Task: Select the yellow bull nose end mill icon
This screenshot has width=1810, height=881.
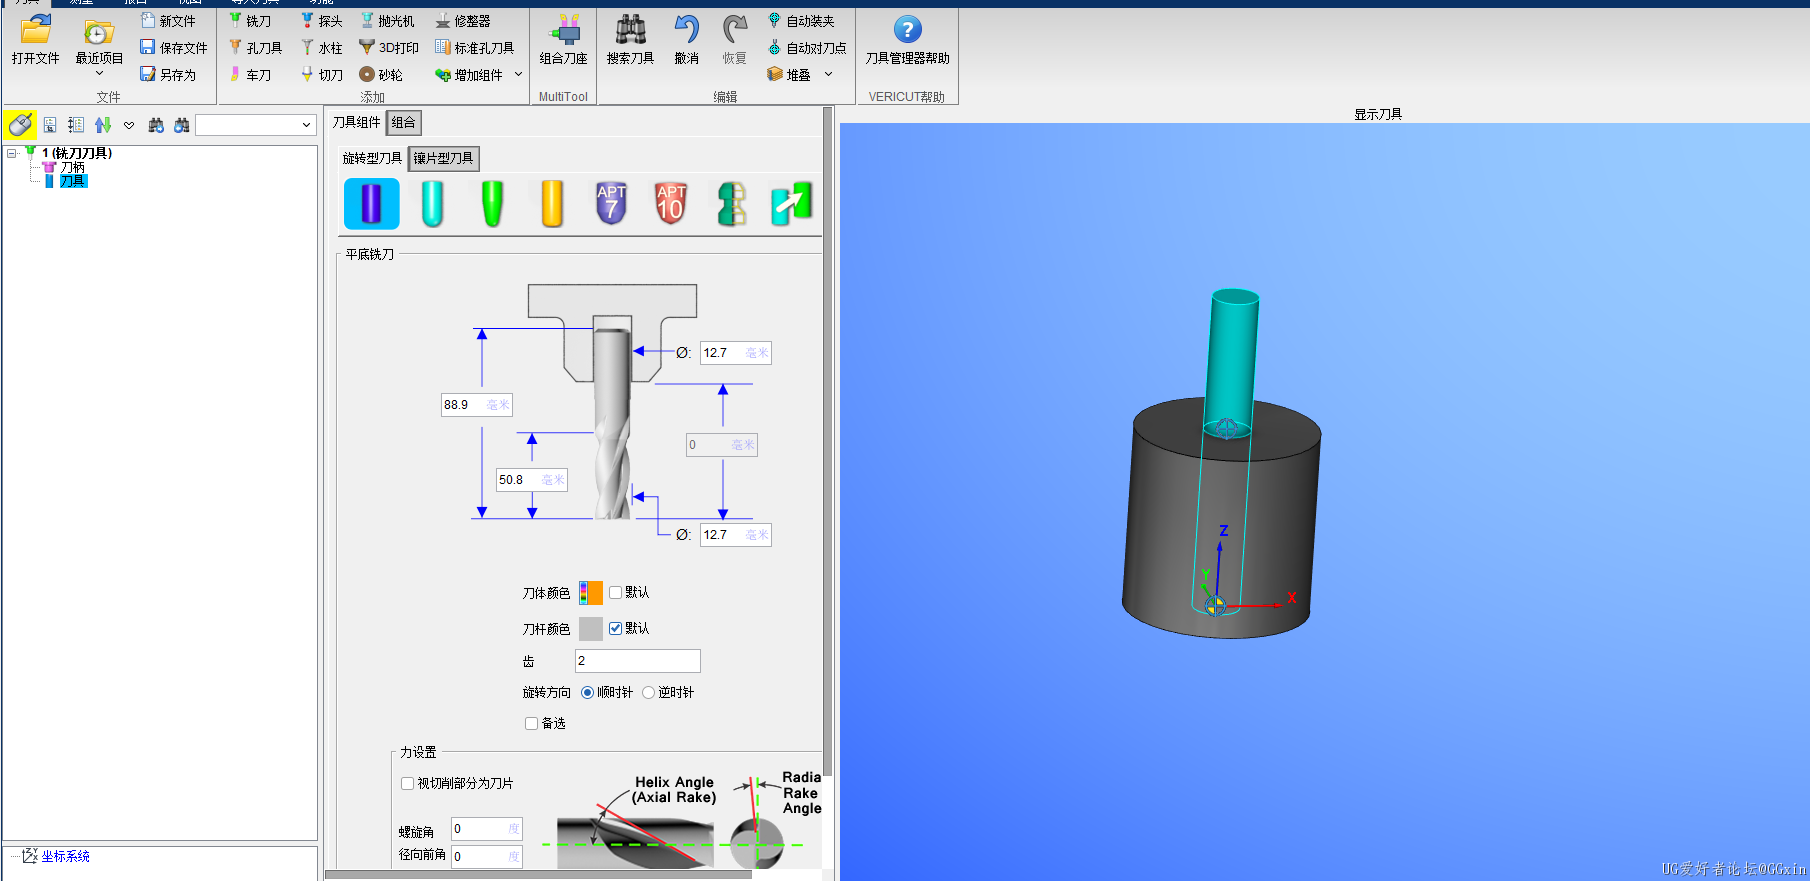Action: click(x=552, y=204)
